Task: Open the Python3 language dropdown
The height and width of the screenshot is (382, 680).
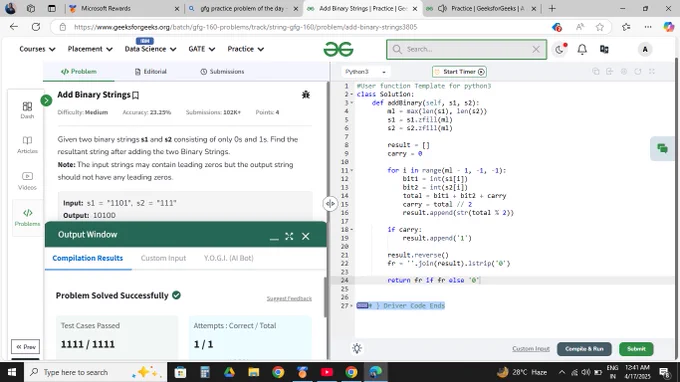Action: click(x=365, y=72)
